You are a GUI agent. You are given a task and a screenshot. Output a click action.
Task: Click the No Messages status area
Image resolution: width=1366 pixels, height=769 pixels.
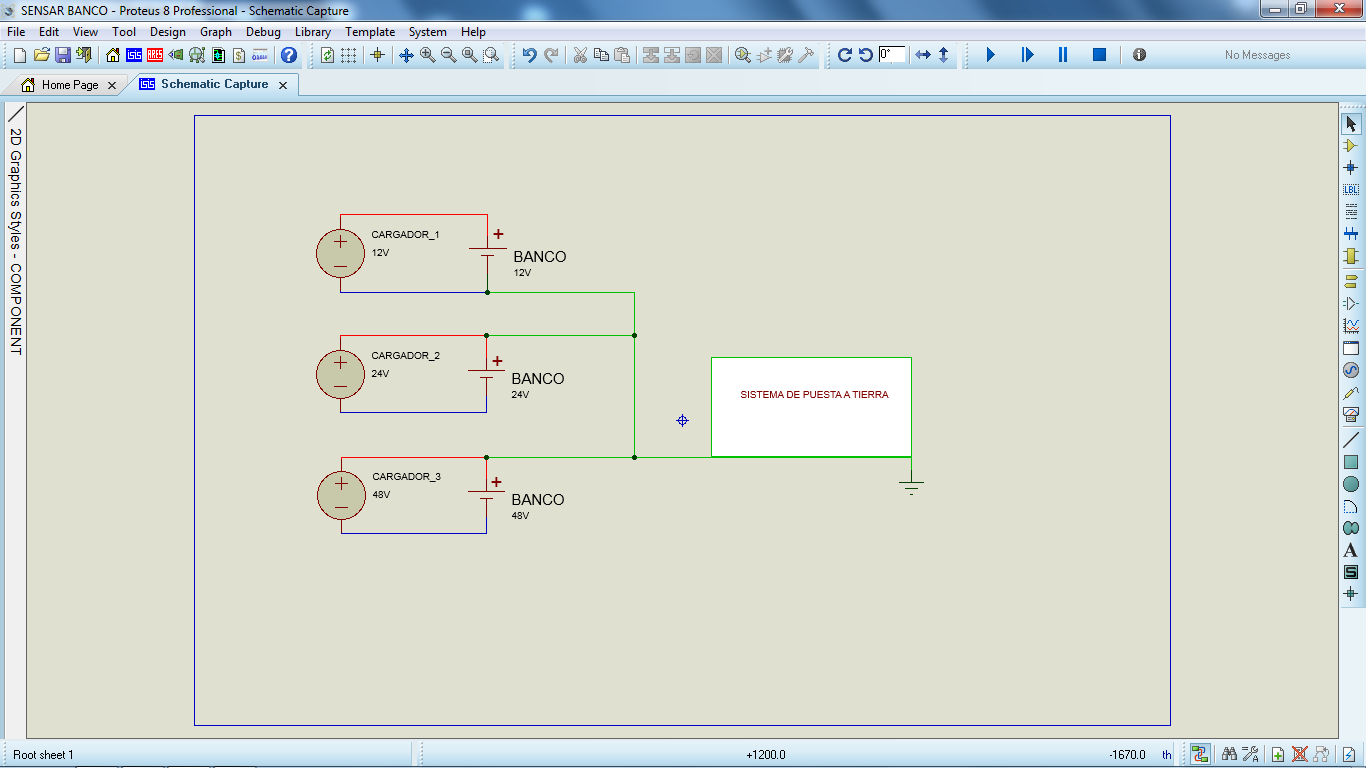tap(1257, 55)
